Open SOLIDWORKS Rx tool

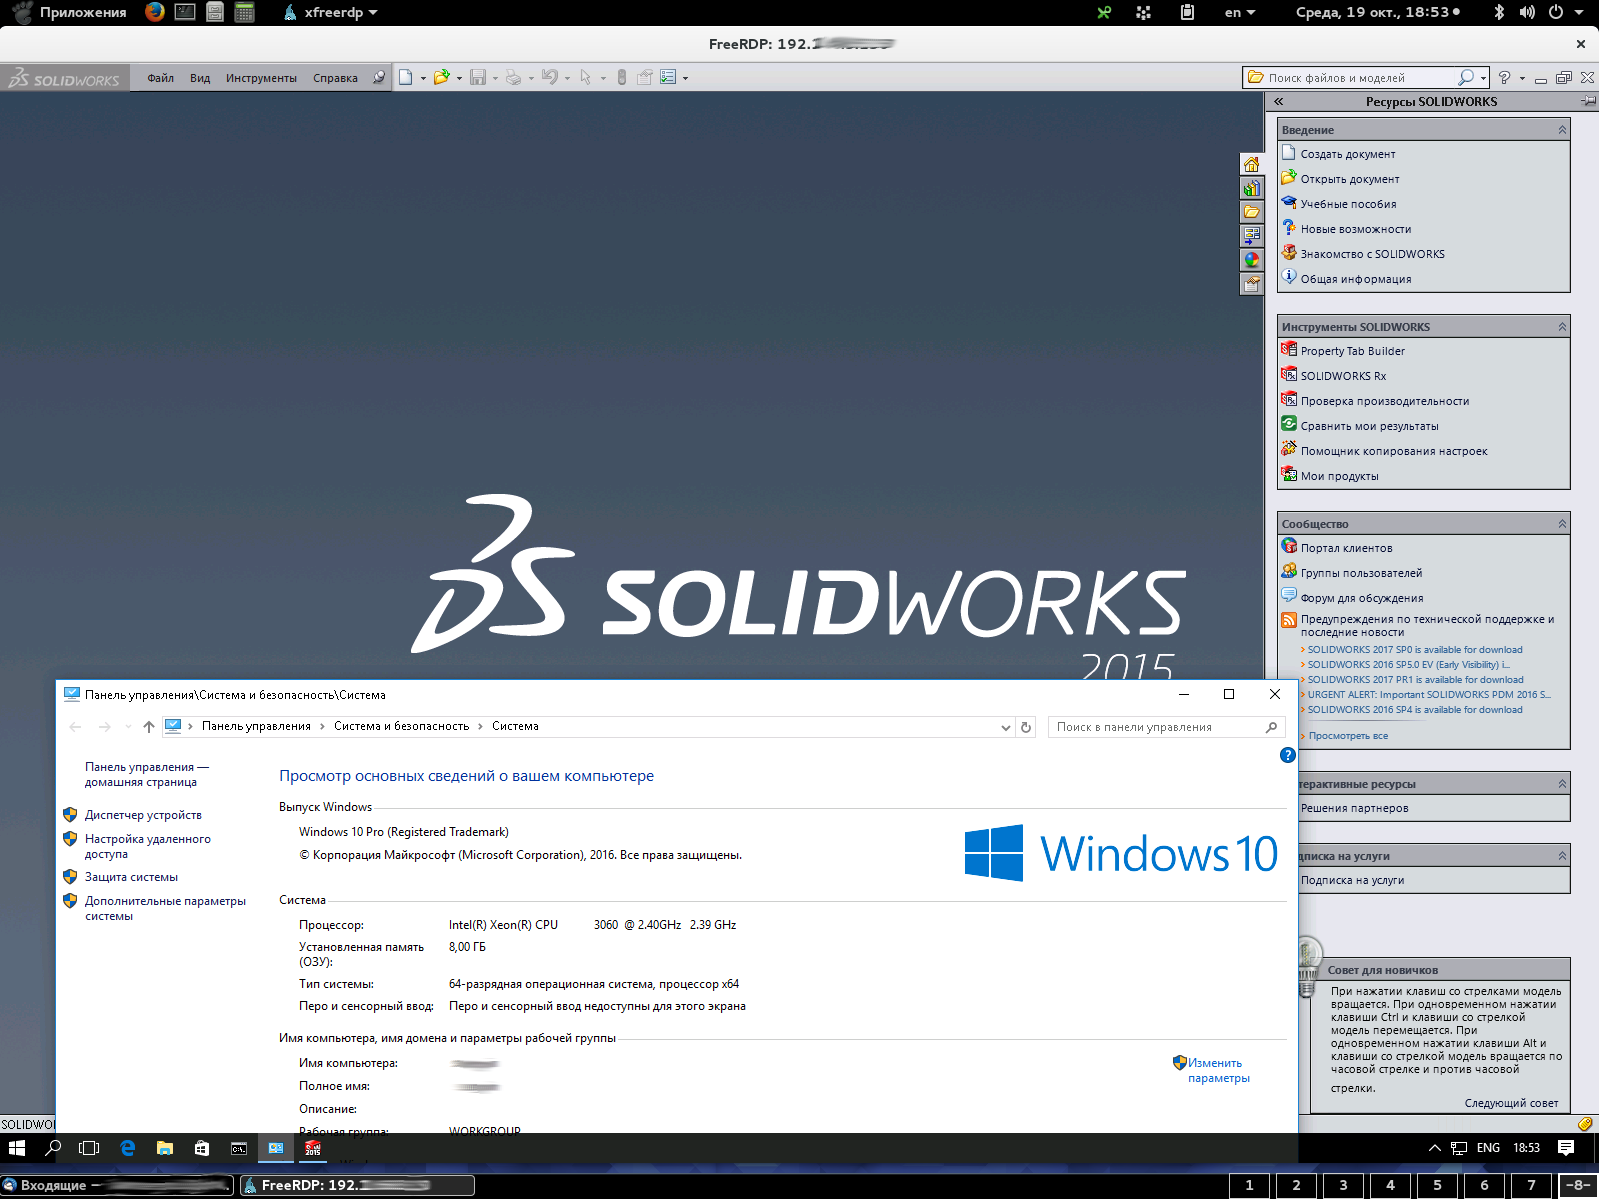(1343, 376)
